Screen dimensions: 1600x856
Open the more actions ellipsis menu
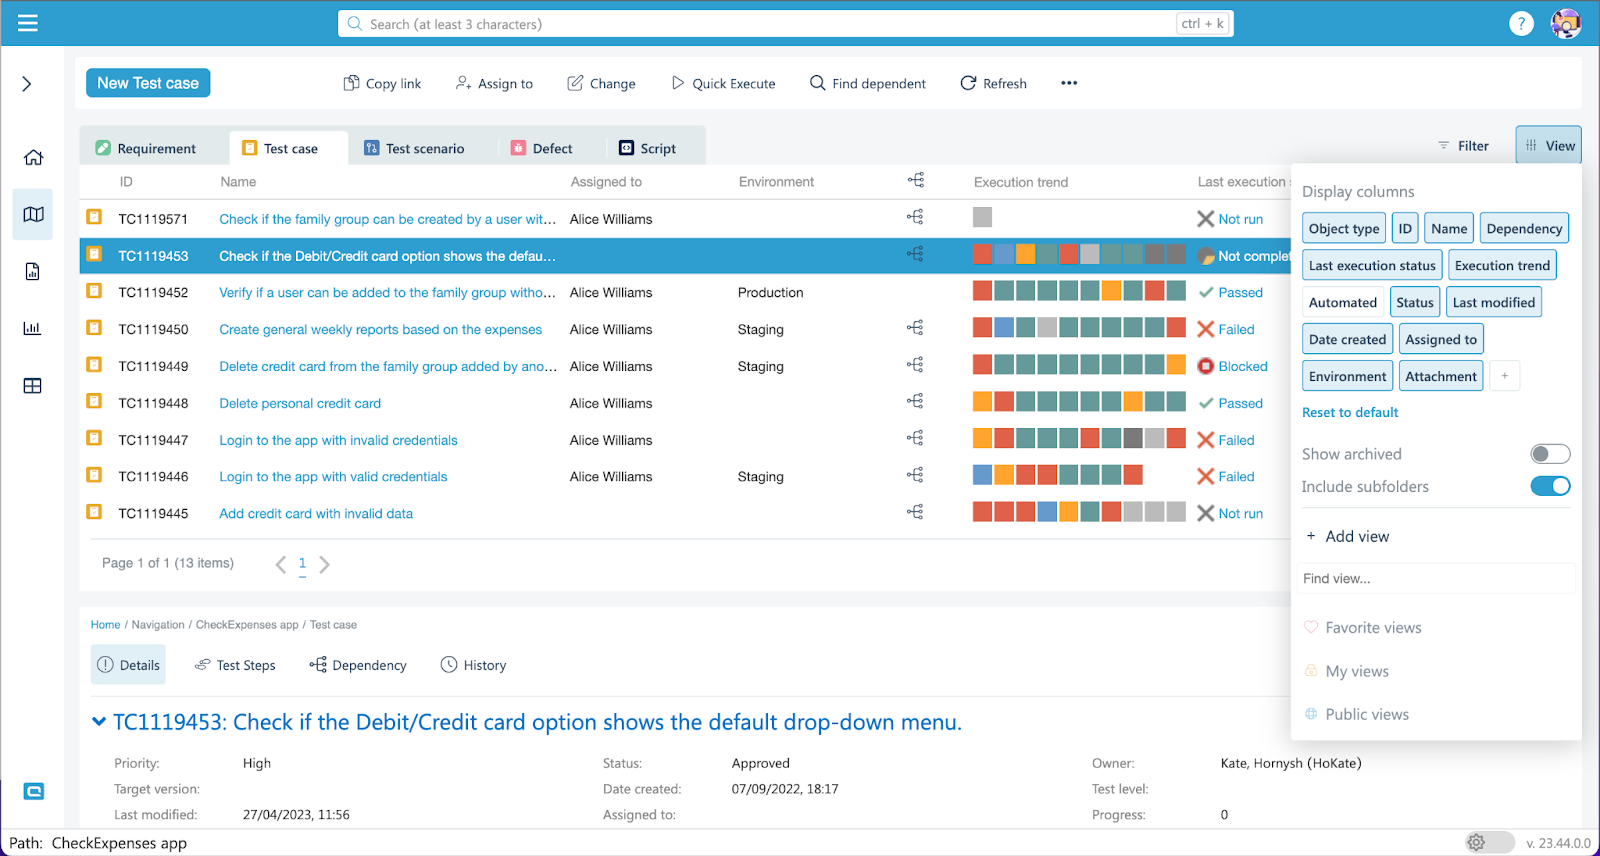coord(1069,83)
